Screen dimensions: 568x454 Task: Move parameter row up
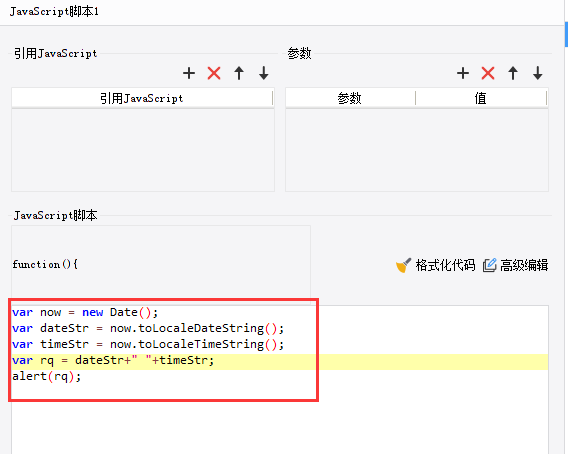pos(513,73)
